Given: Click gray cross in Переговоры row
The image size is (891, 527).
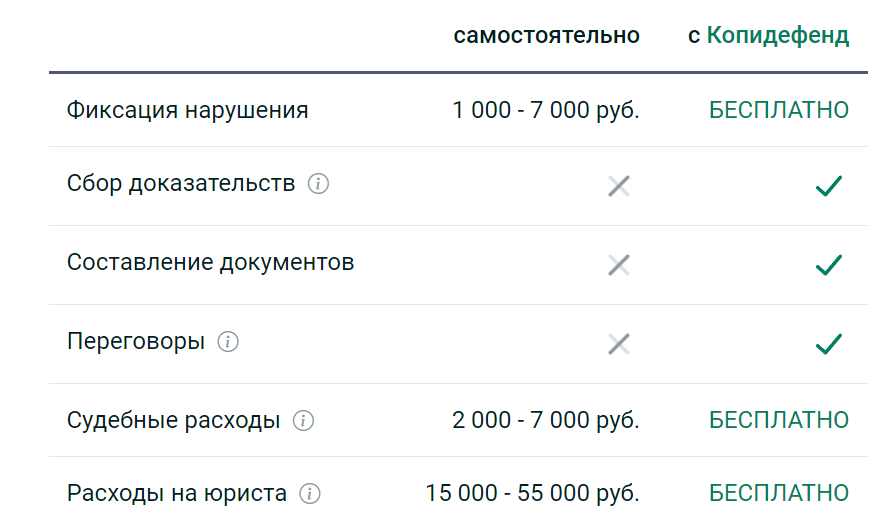Looking at the screenshot, I should [619, 344].
